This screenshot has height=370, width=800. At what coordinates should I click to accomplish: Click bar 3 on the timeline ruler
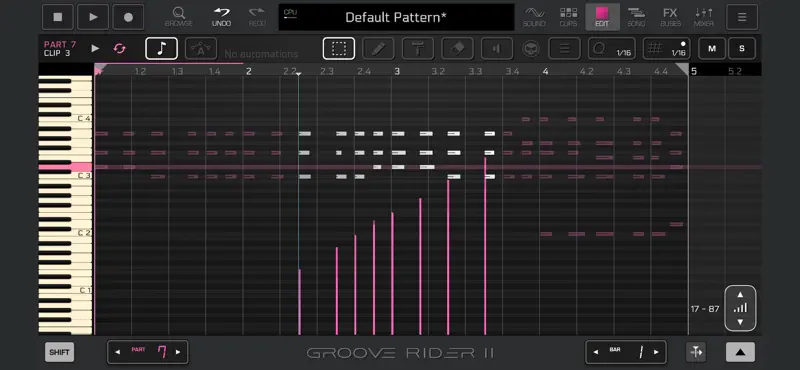397,71
